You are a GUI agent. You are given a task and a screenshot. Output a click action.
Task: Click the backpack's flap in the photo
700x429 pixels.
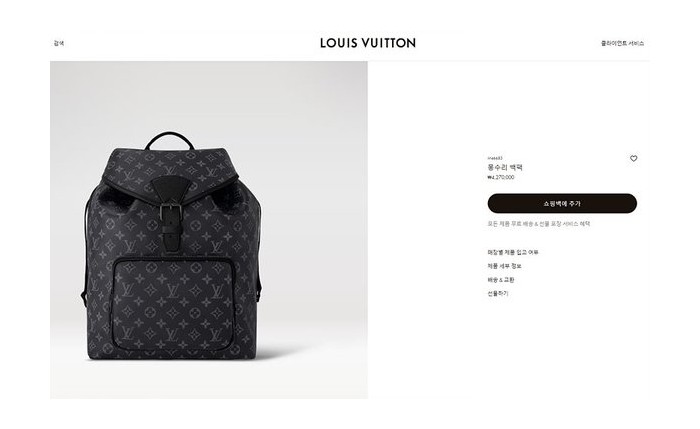[170, 172]
